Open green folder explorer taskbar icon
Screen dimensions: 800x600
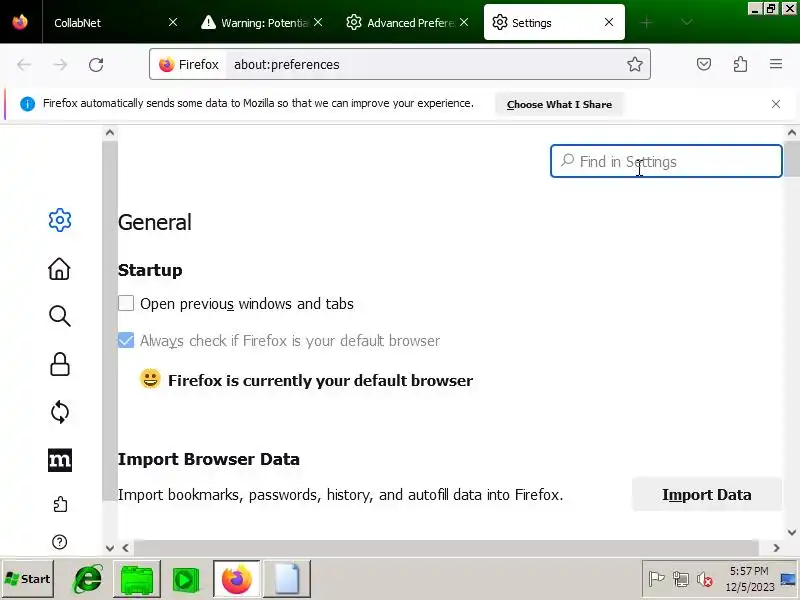tap(136, 579)
